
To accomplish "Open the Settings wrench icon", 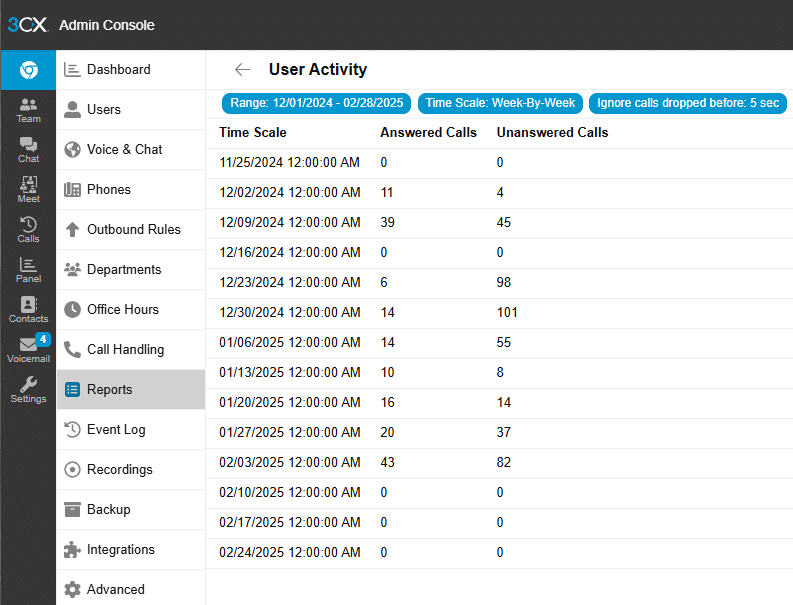I will pyautogui.click(x=28, y=390).
